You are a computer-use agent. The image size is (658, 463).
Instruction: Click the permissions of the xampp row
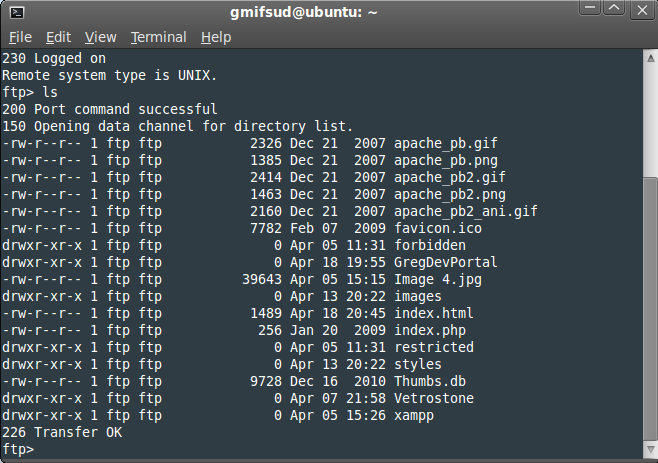coord(42,416)
